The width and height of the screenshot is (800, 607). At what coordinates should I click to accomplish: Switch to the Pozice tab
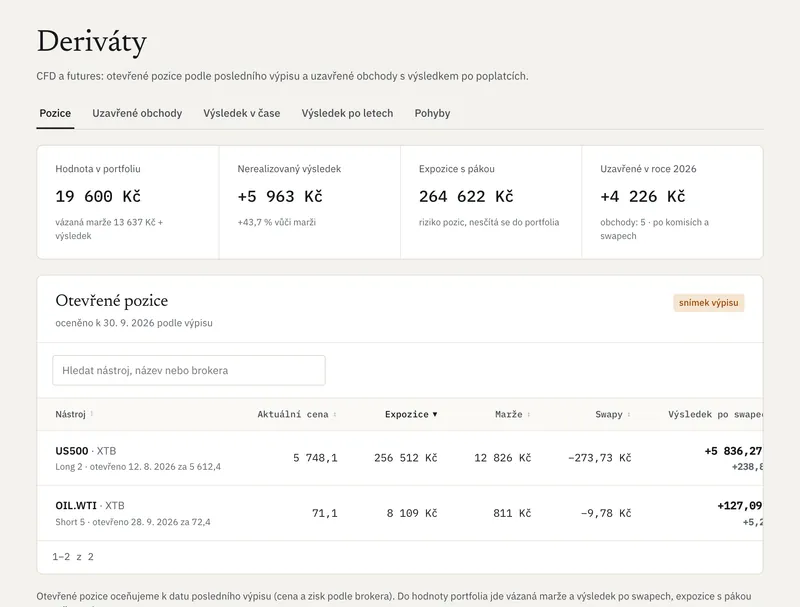[x=55, y=113]
